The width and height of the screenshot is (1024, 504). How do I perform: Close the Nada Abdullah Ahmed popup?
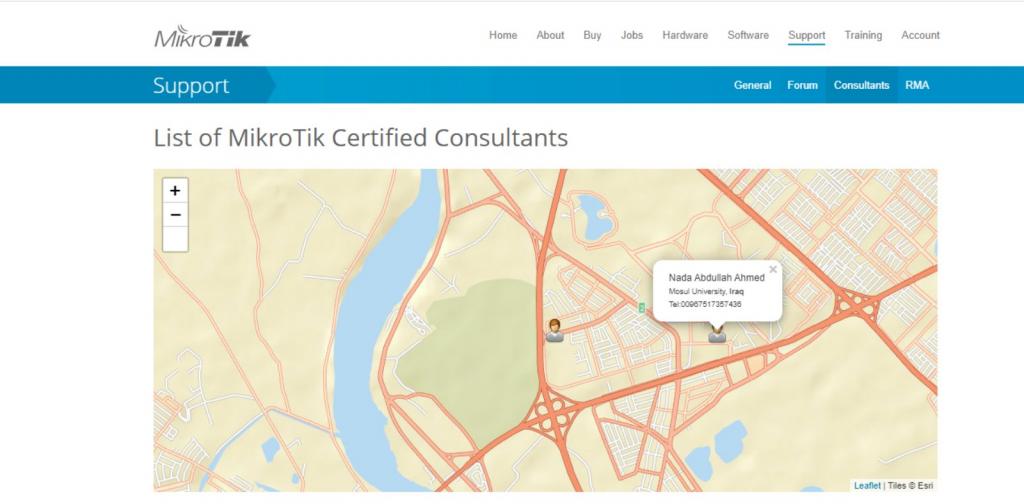coord(772,269)
